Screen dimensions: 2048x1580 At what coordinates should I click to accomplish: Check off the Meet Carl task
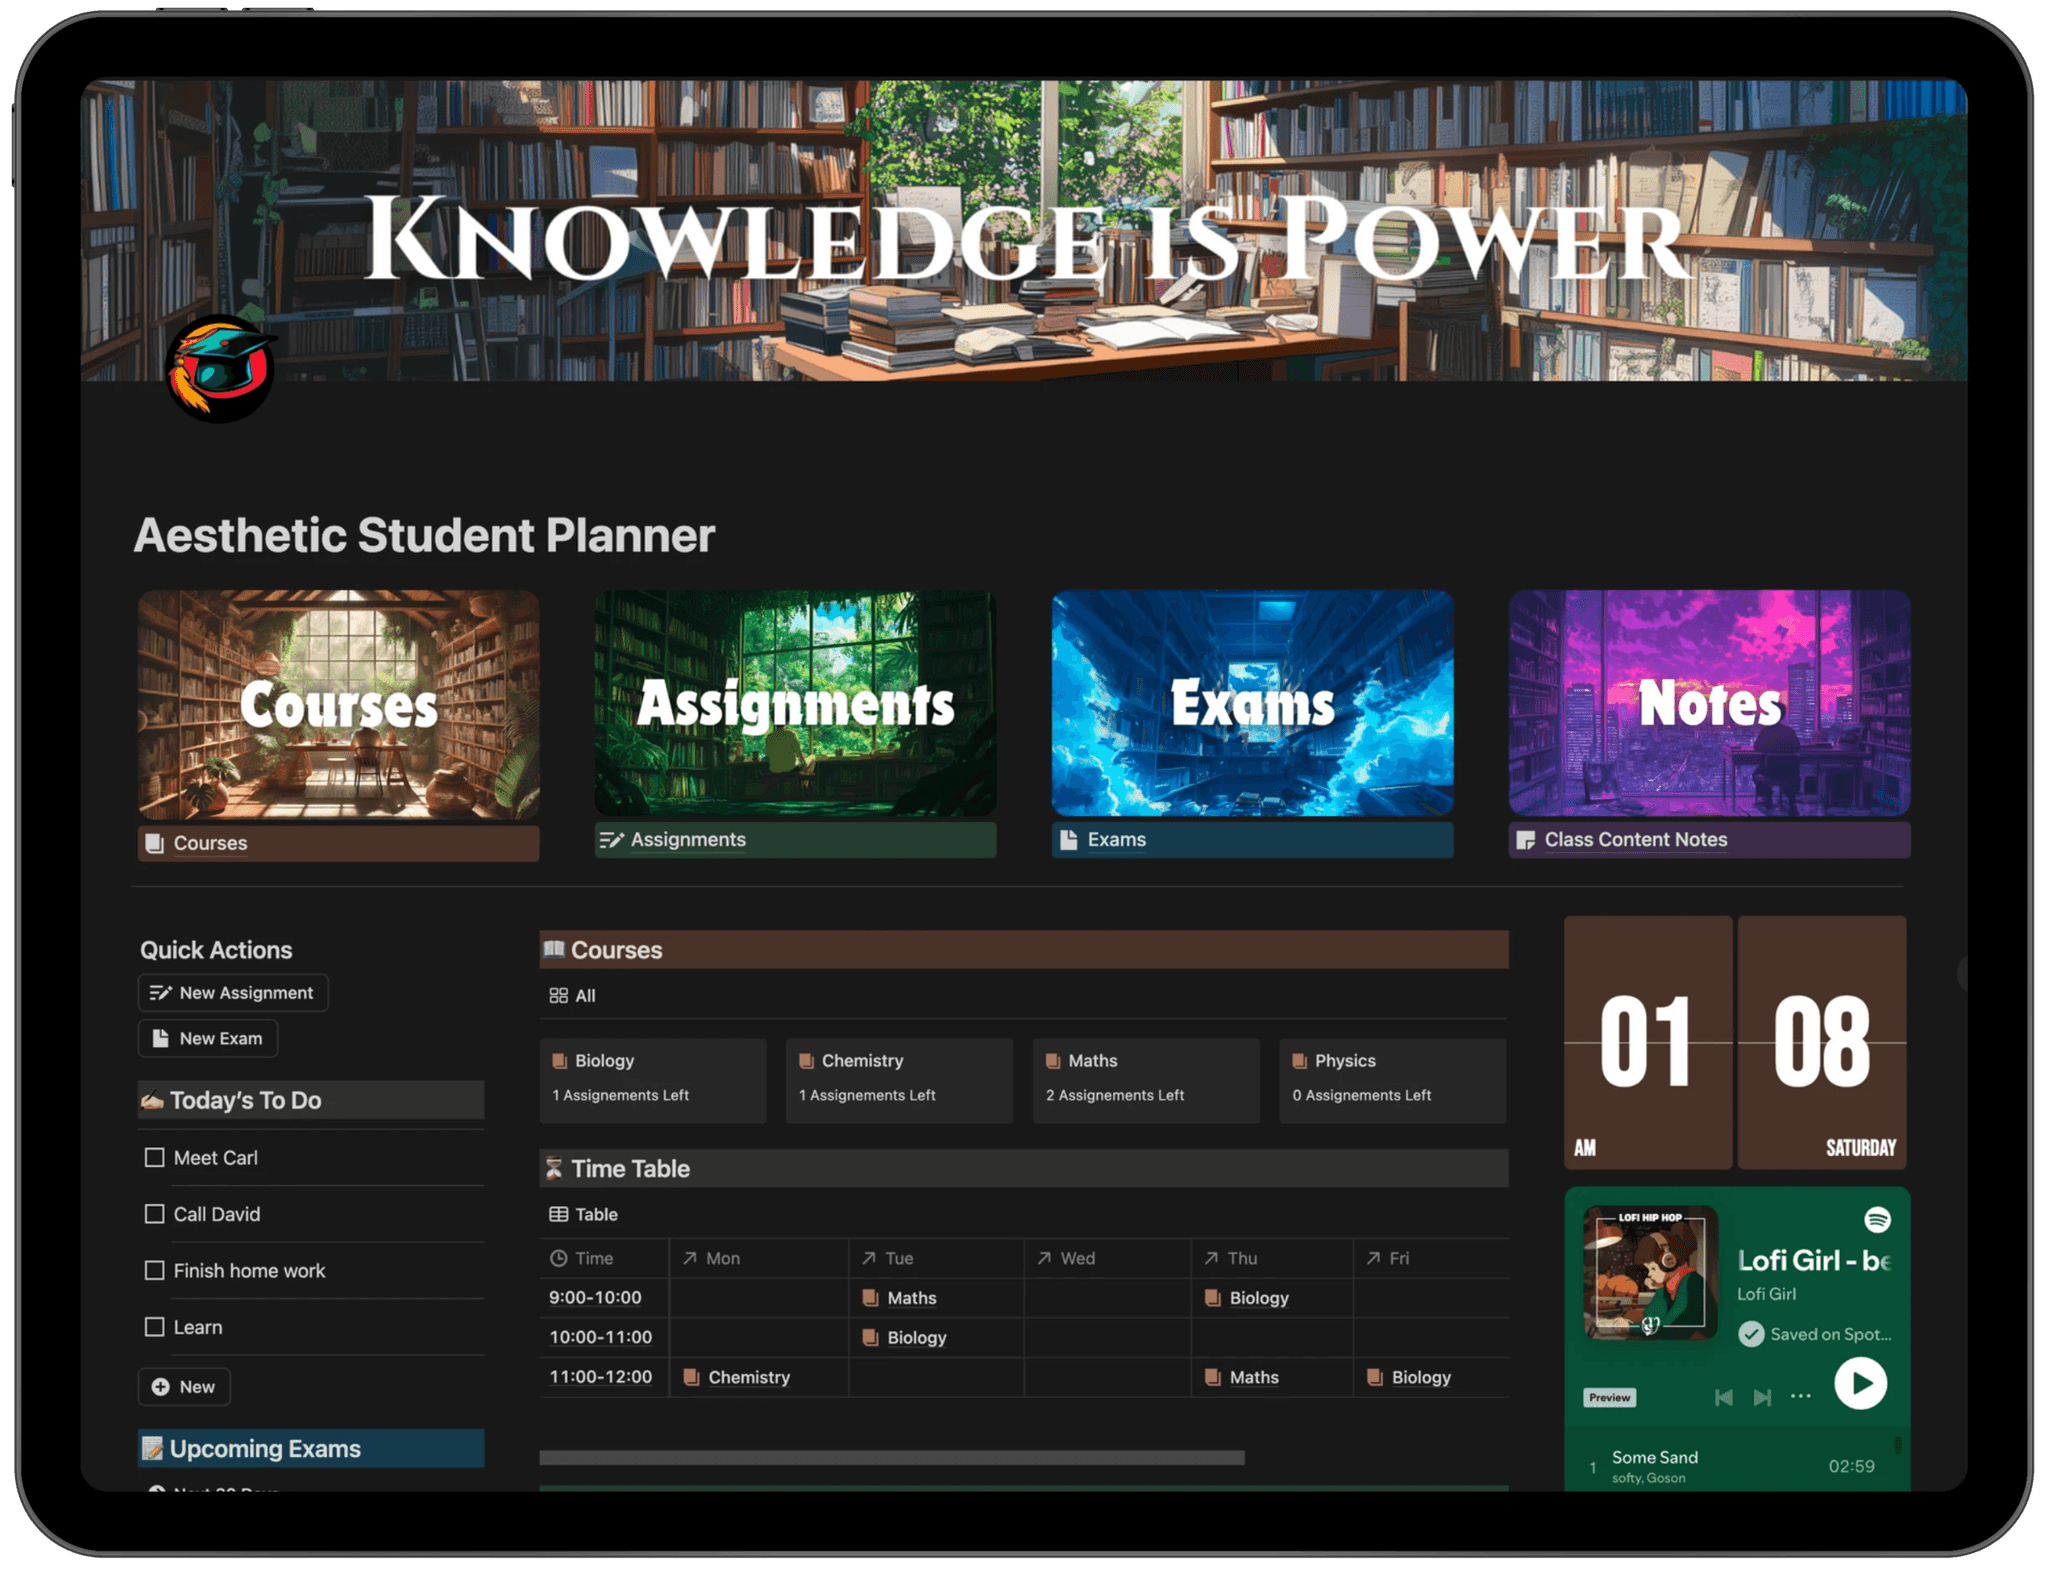pos(156,1157)
